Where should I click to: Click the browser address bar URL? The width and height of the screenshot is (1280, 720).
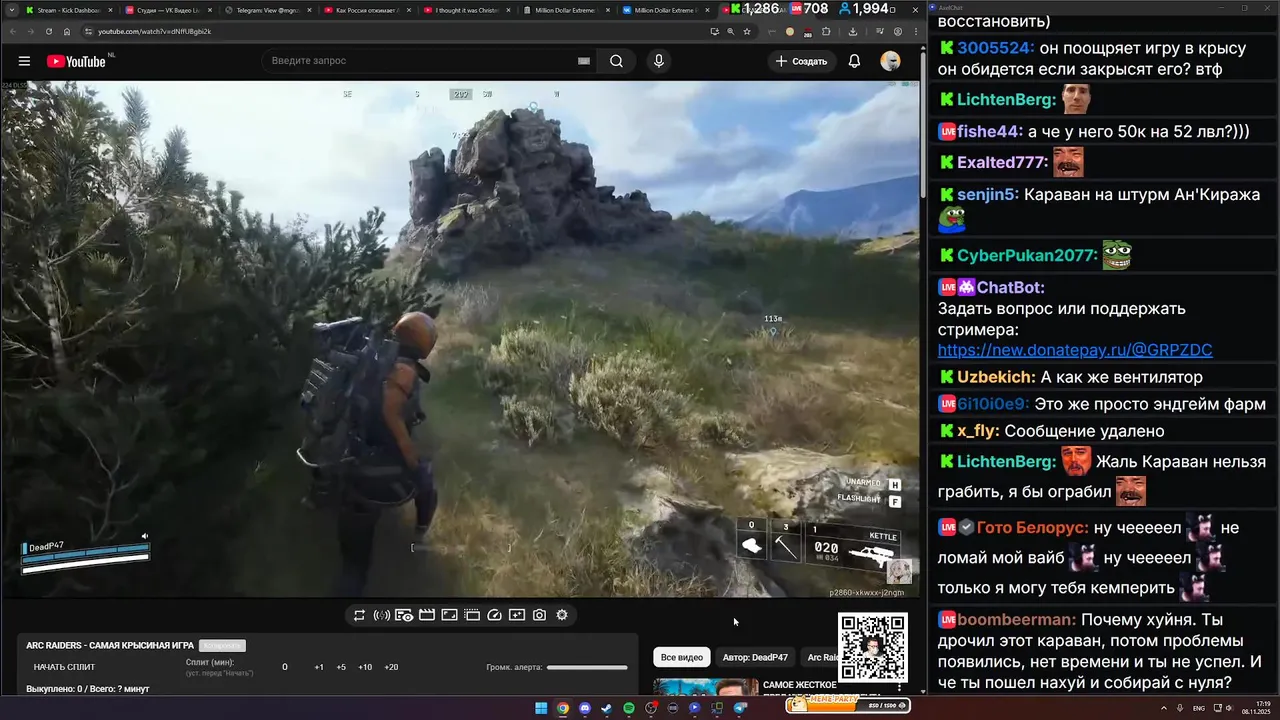(x=155, y=31)
